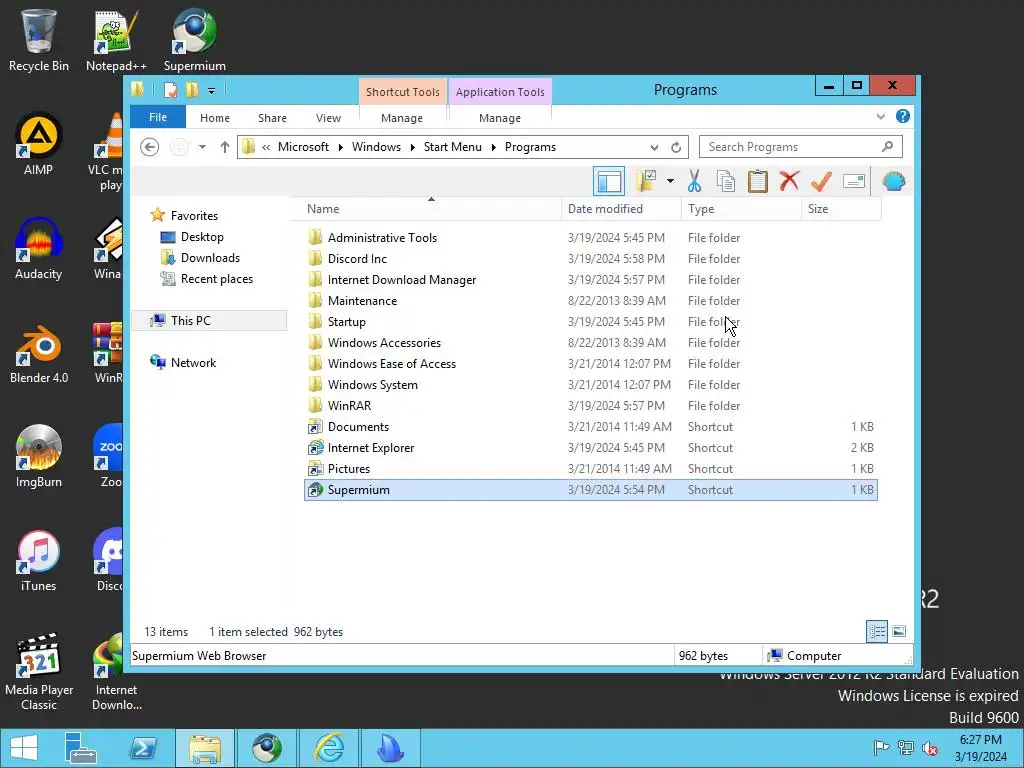
Task: Open the Audacity desktop shortcut
Action: (x=39, y=249)
